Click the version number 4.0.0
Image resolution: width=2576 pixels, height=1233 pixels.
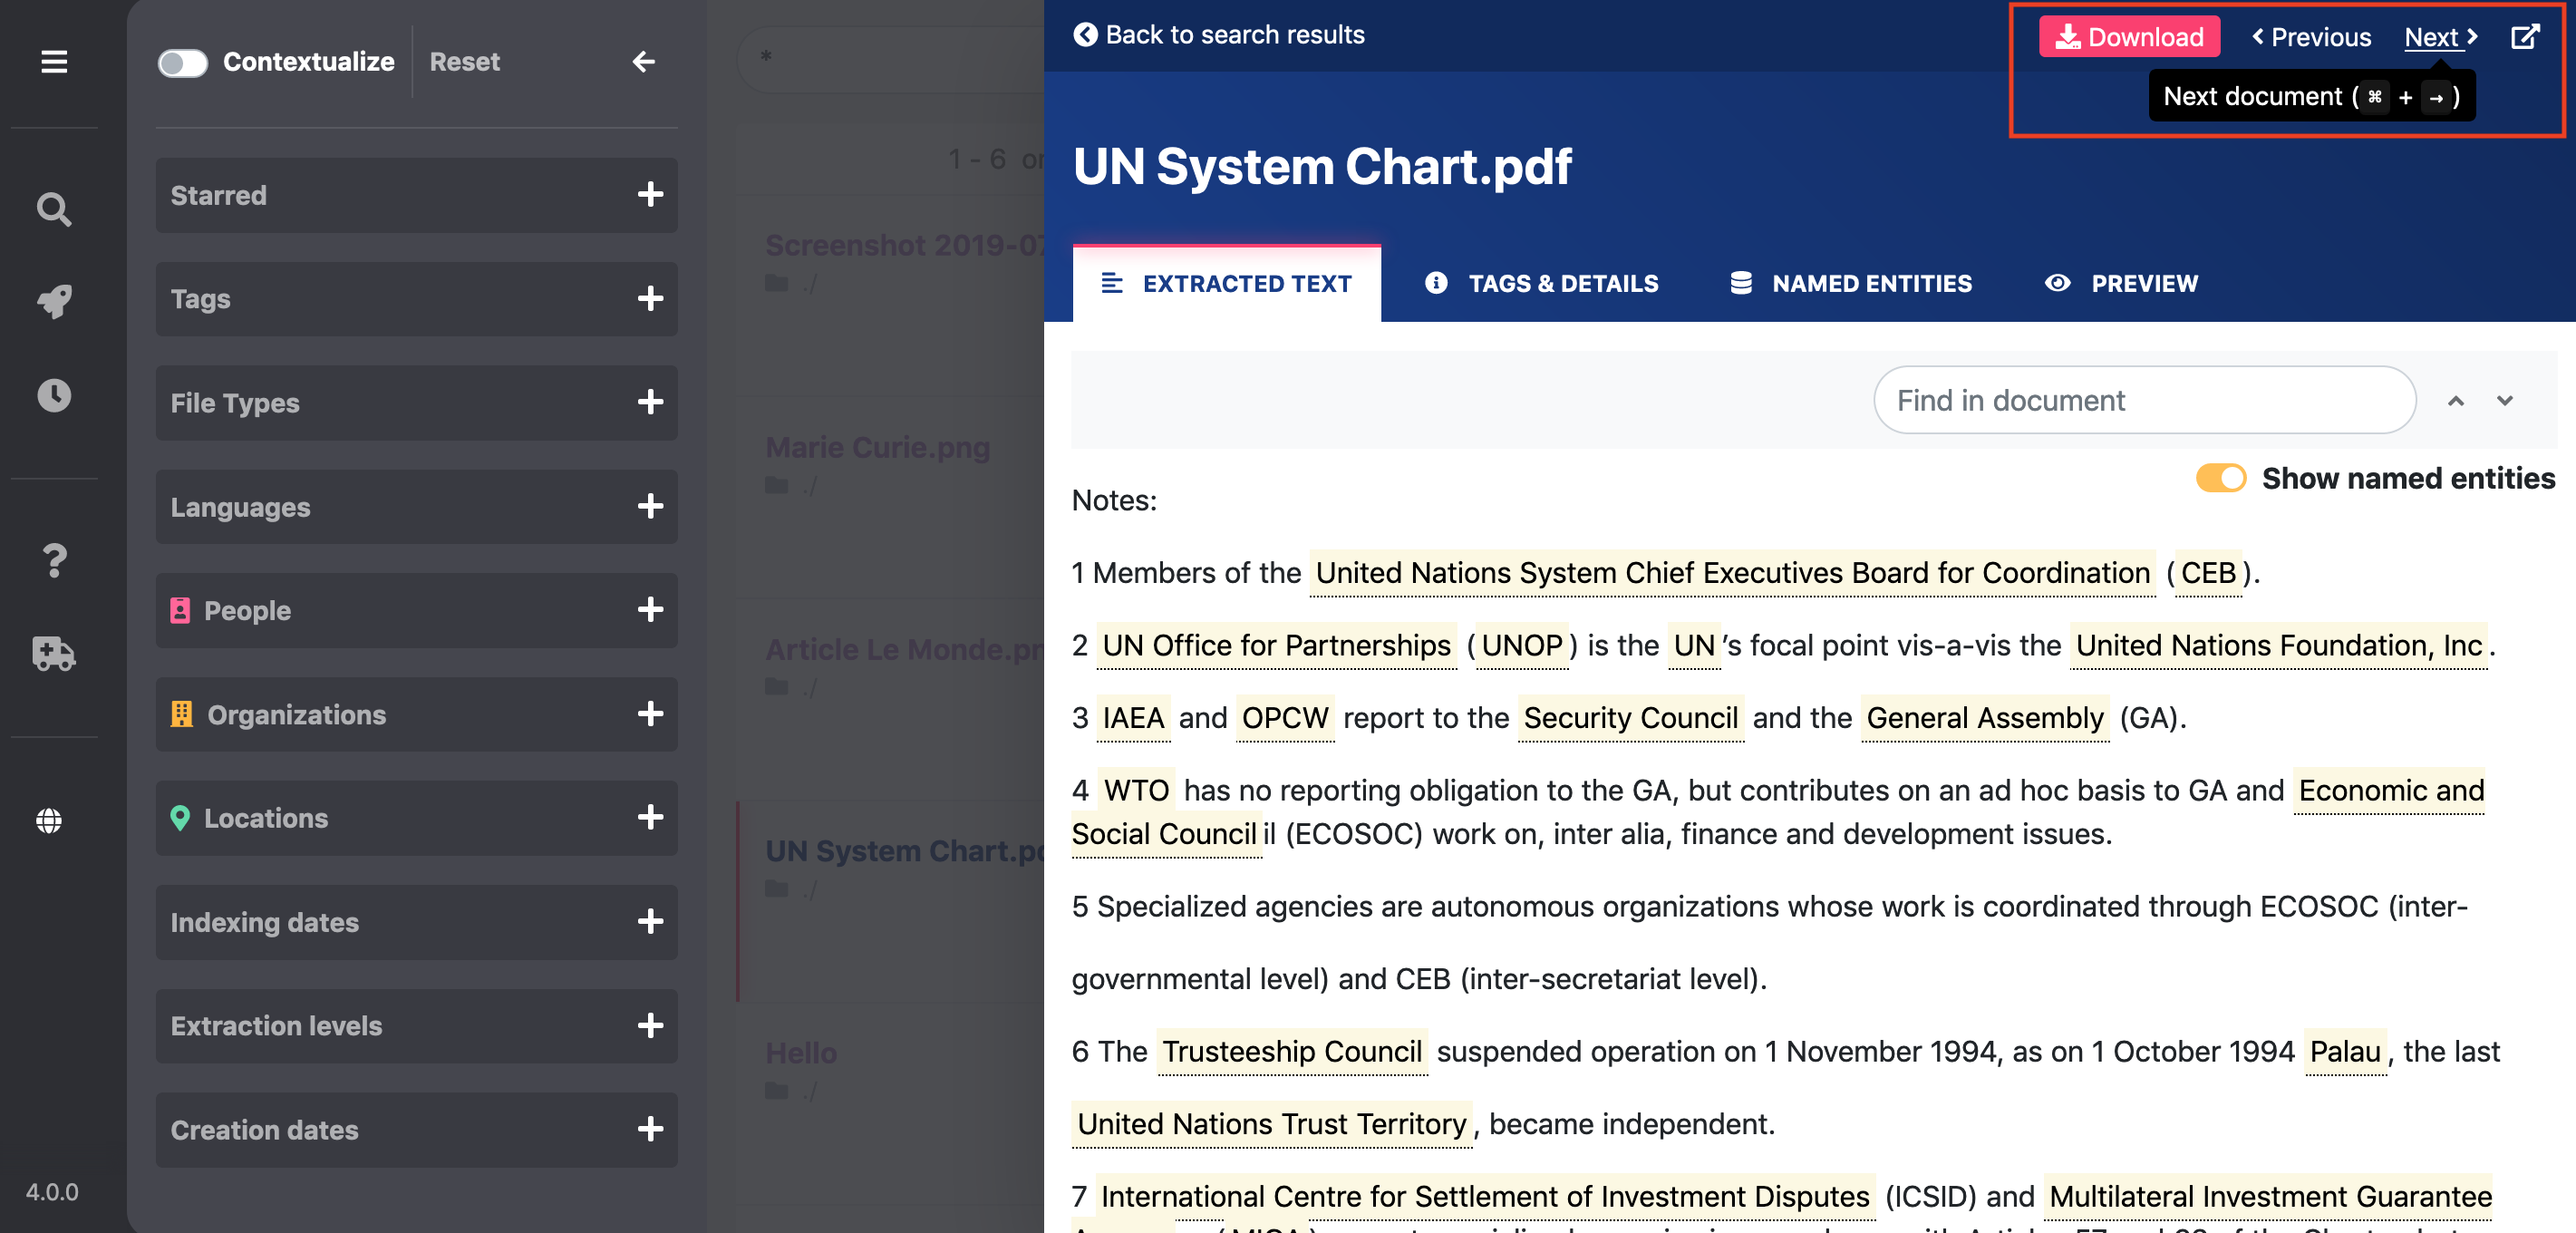pos(52,1192)
